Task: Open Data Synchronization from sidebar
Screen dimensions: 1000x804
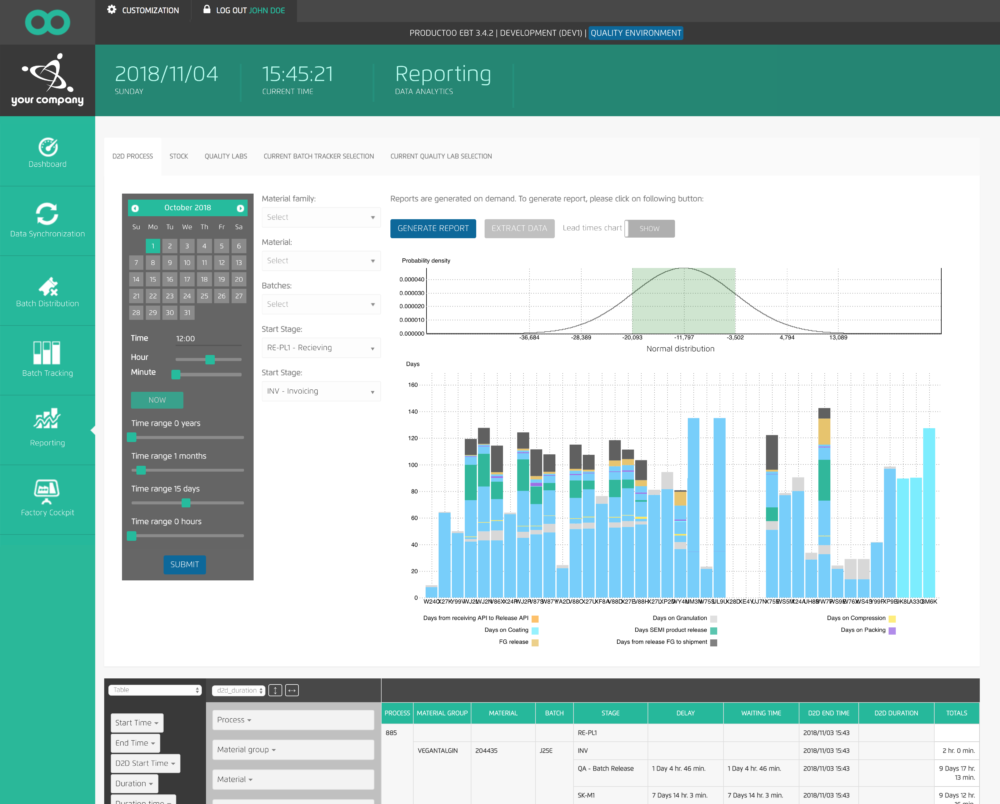Action: 47,214
